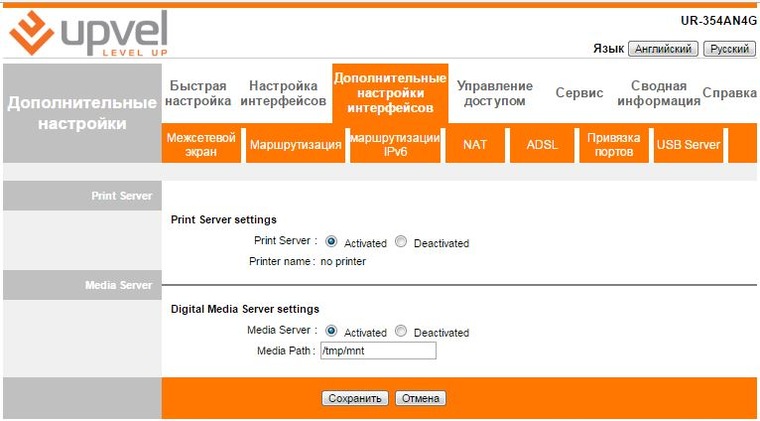Select Activated for Media Server
This screenshot has height=421, width=760.
tap(331, 332)
